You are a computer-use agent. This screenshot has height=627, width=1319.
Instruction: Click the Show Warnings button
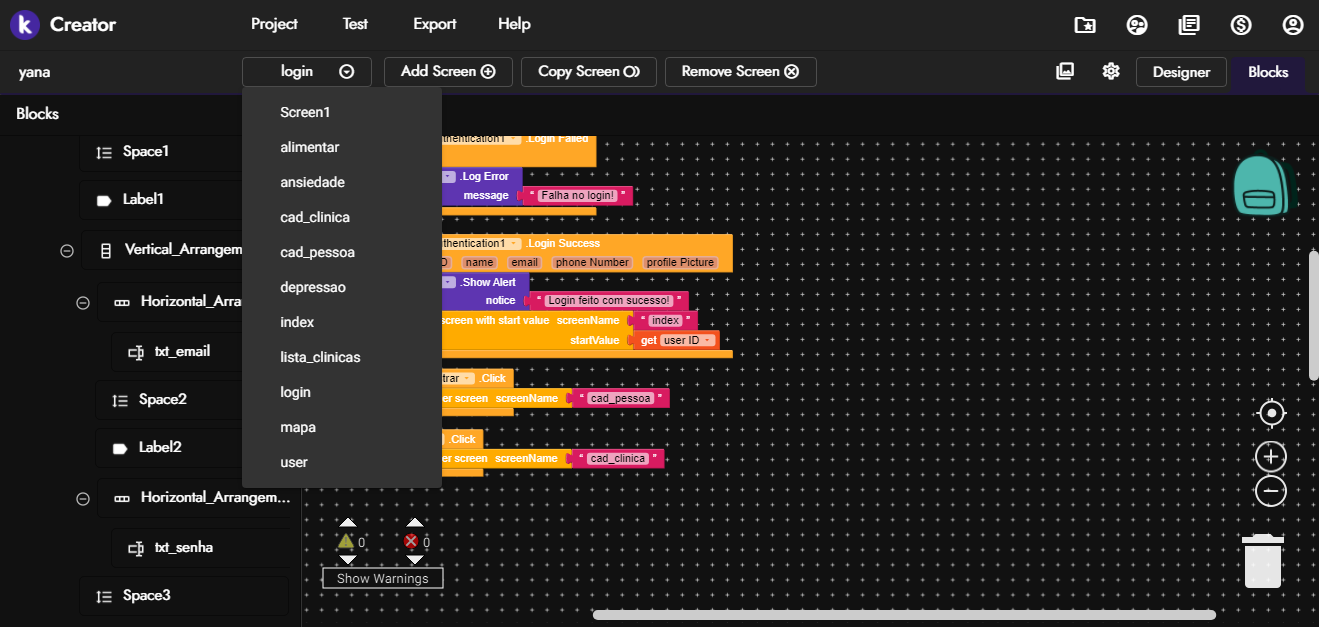pos(382,578)
